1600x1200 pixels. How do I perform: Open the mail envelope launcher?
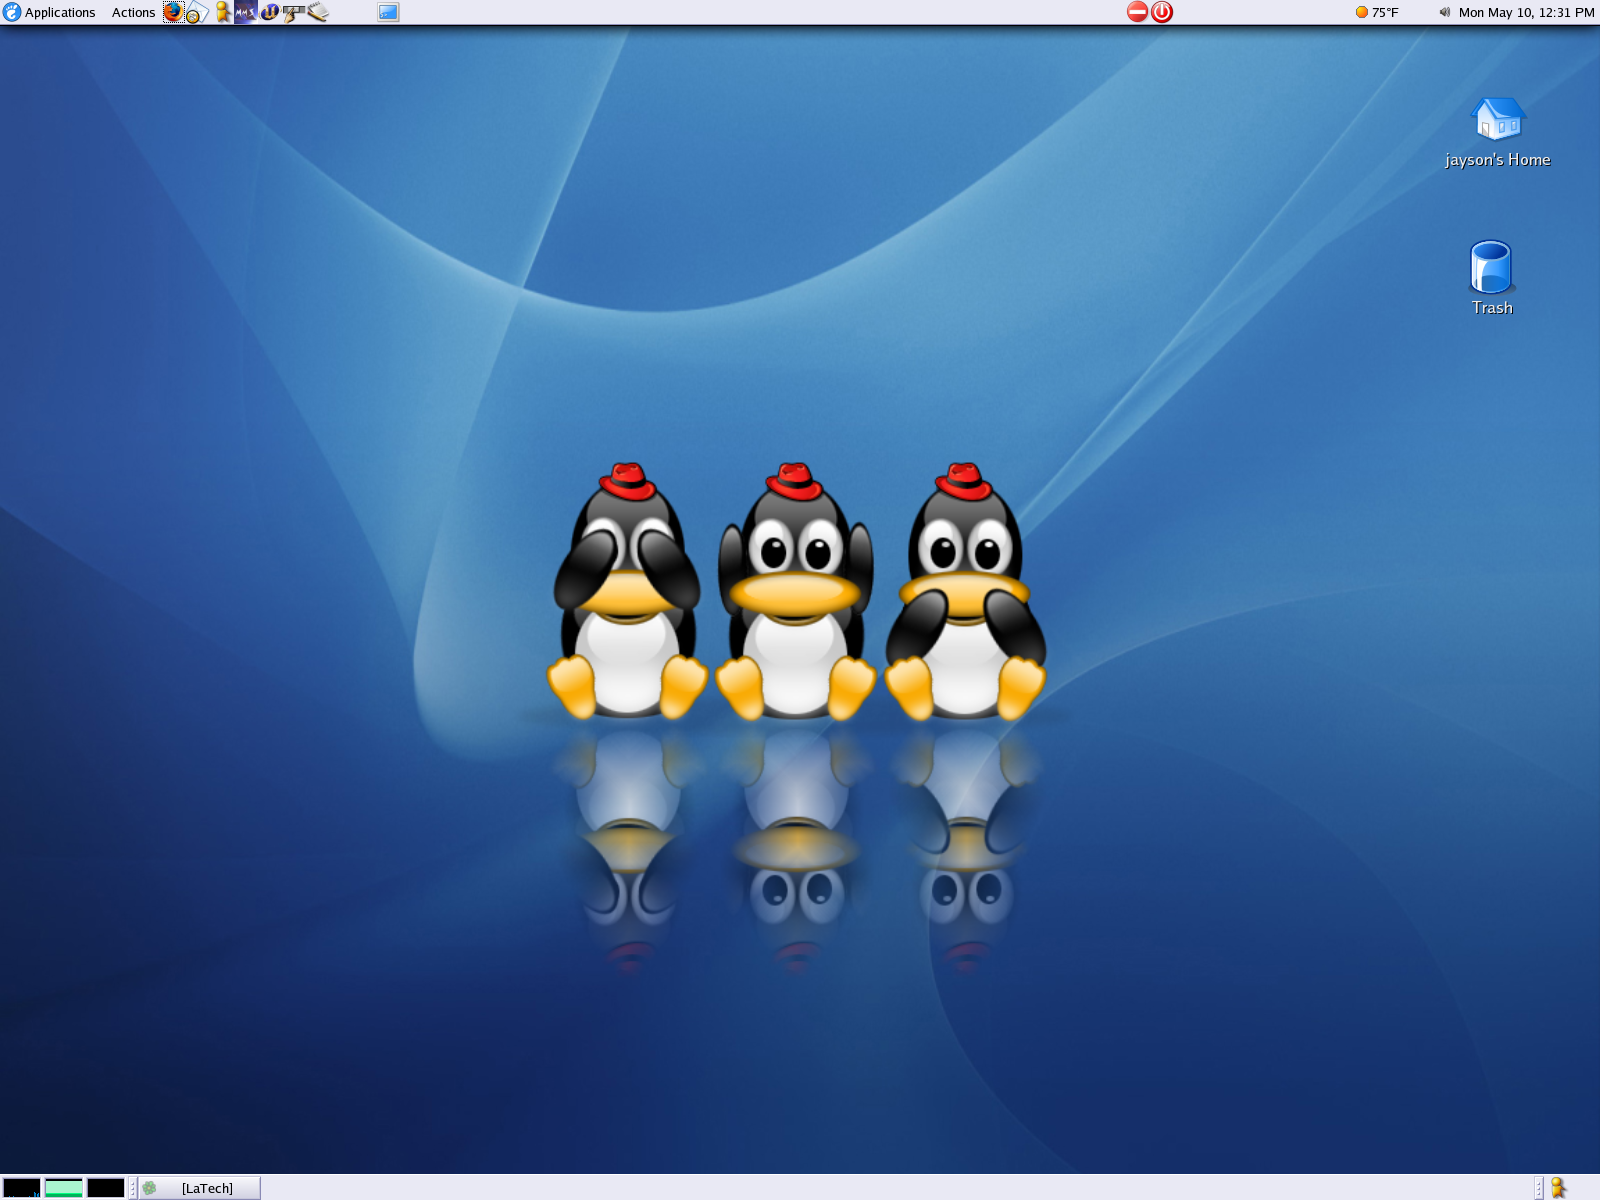[197, 12]
